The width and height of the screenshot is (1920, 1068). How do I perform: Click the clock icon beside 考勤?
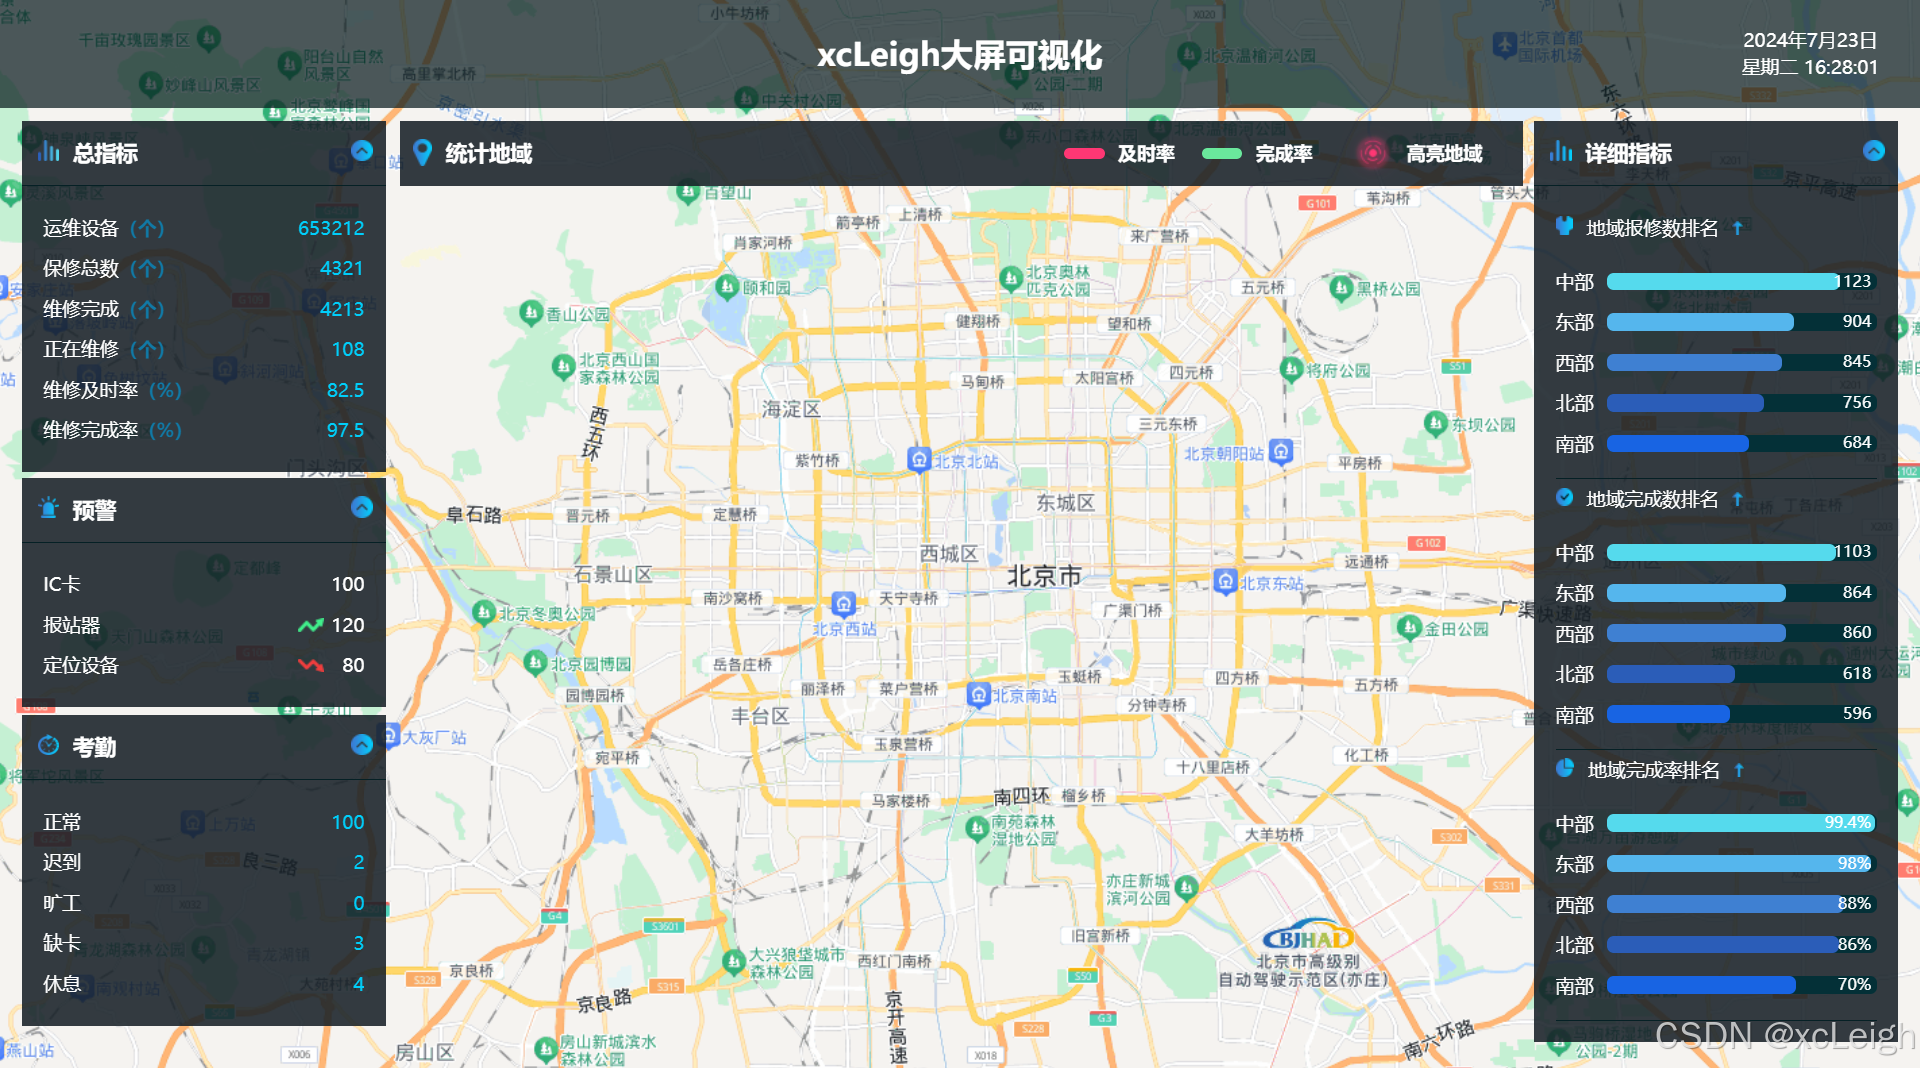point(48,745)
